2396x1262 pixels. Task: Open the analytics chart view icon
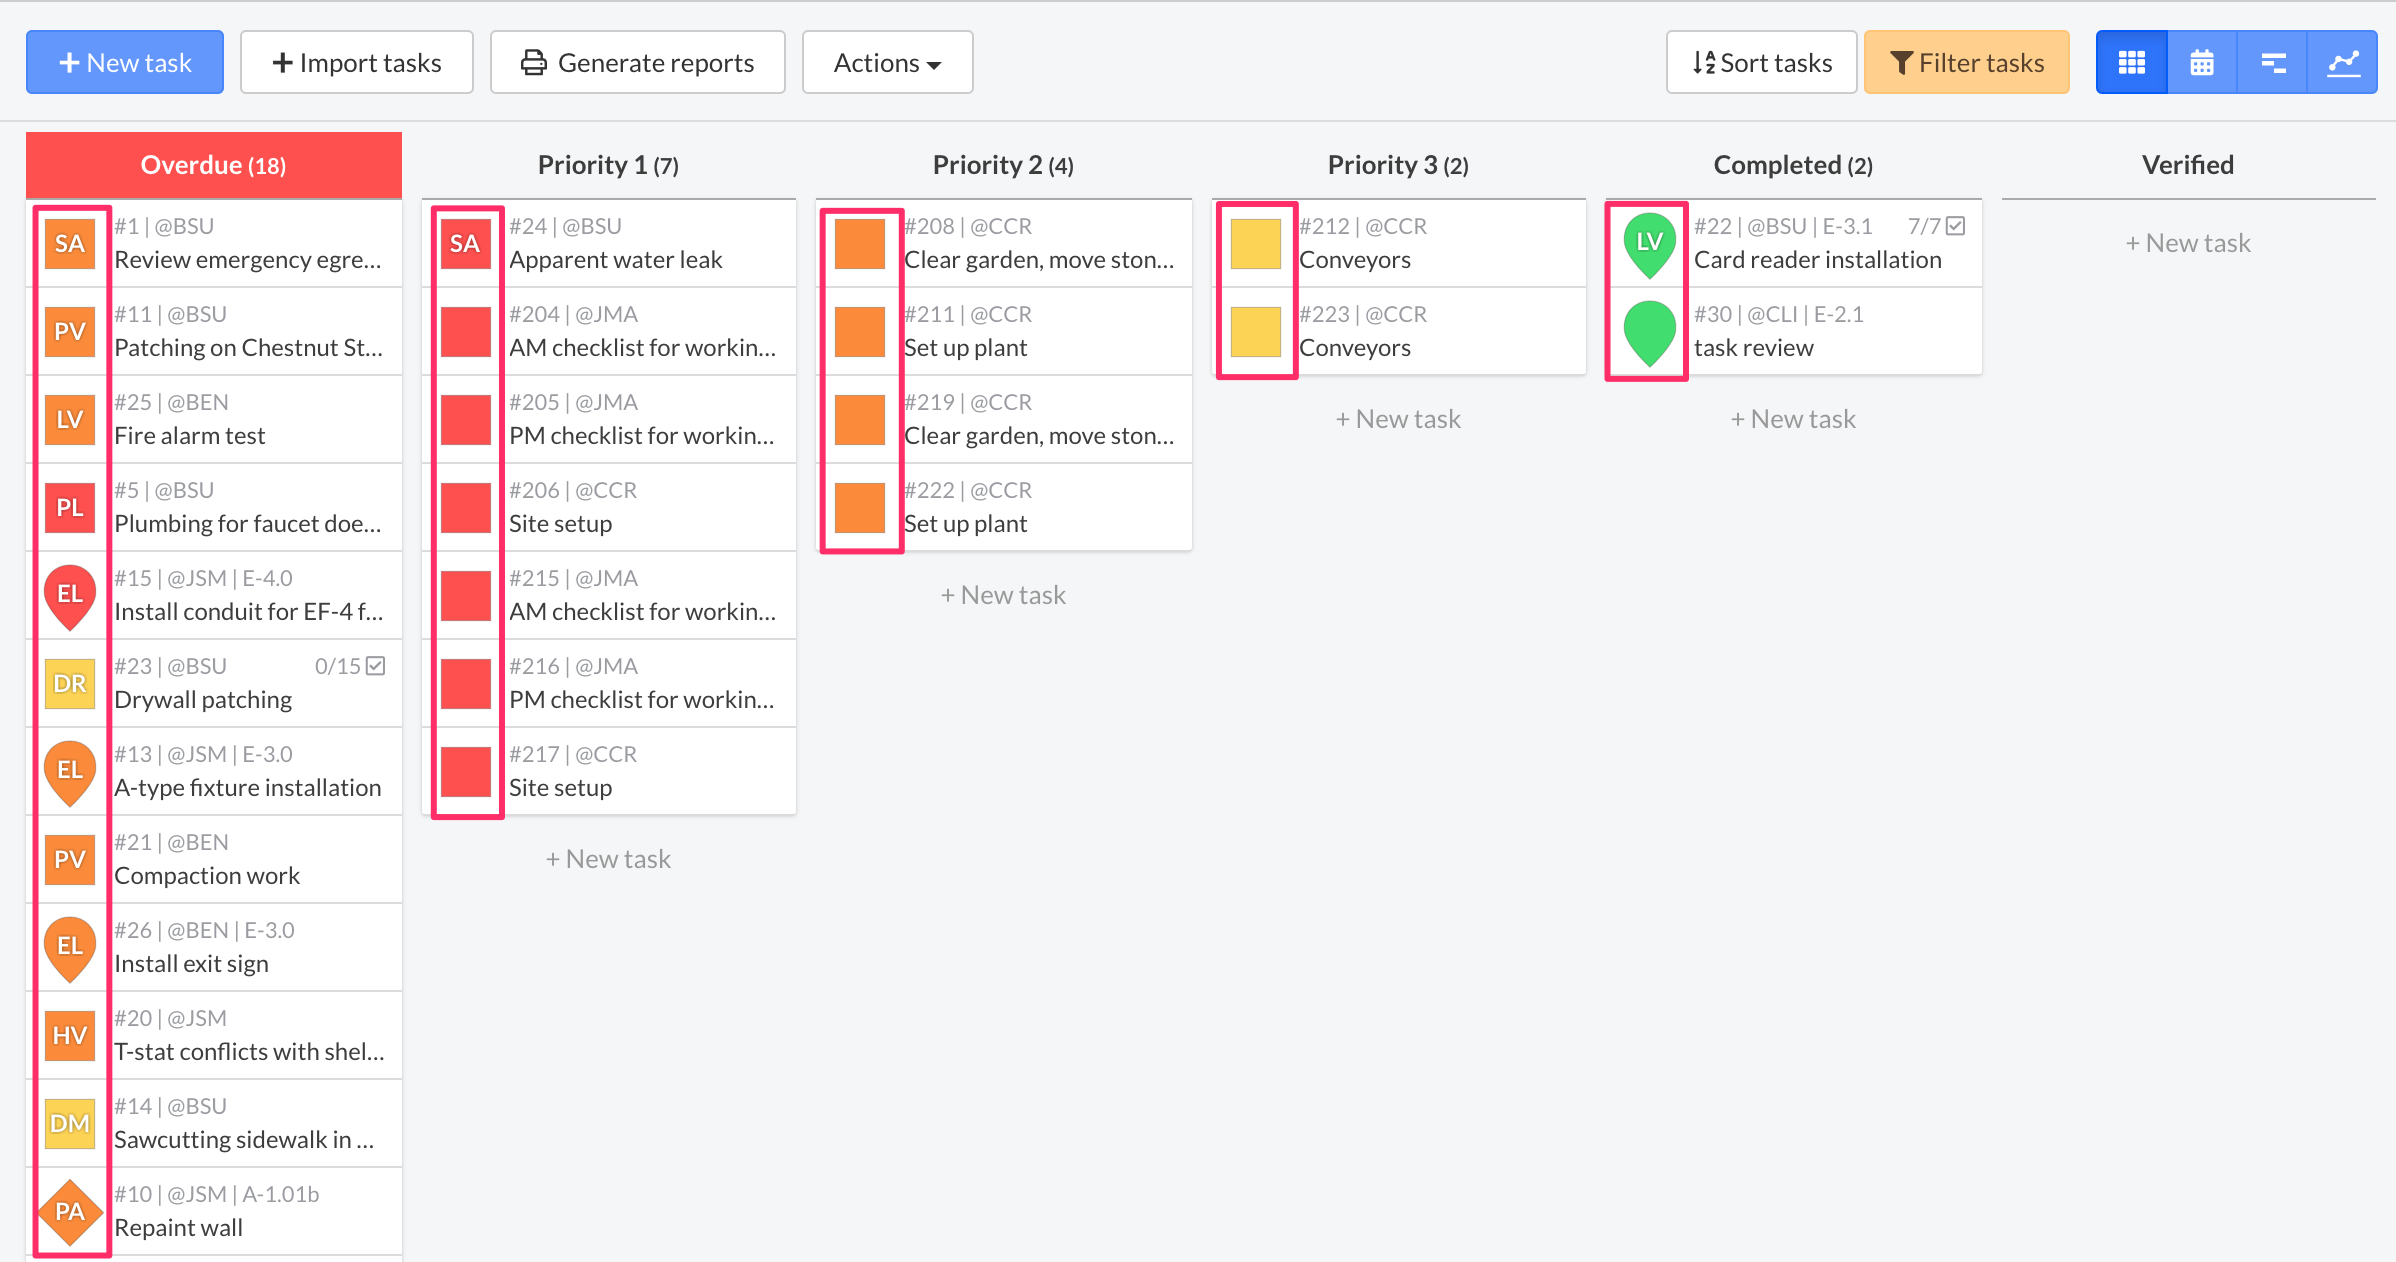click(2343, 63)
